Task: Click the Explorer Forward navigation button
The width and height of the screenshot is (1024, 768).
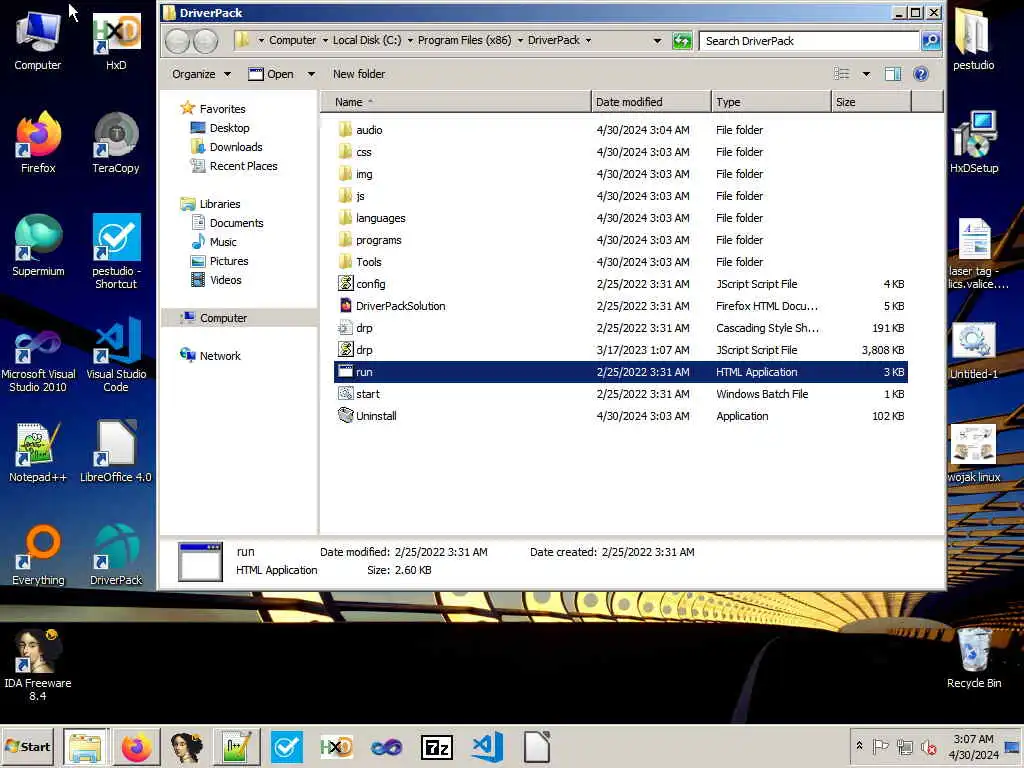Action: [206, 41]
